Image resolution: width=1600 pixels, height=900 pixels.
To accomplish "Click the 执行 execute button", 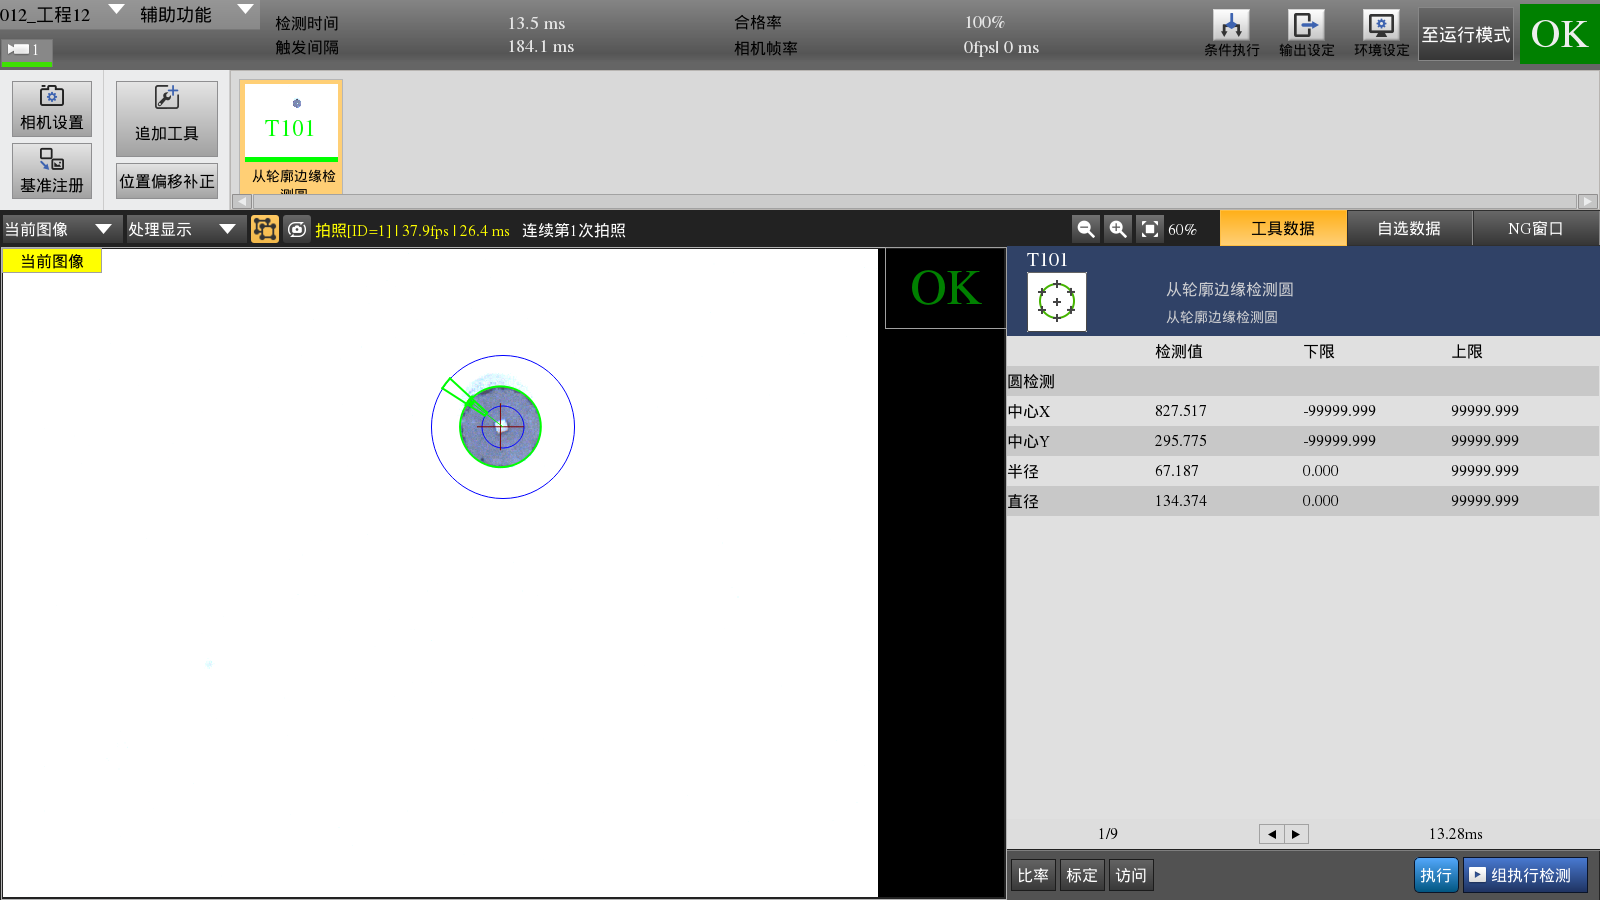I will point(1435,875).
